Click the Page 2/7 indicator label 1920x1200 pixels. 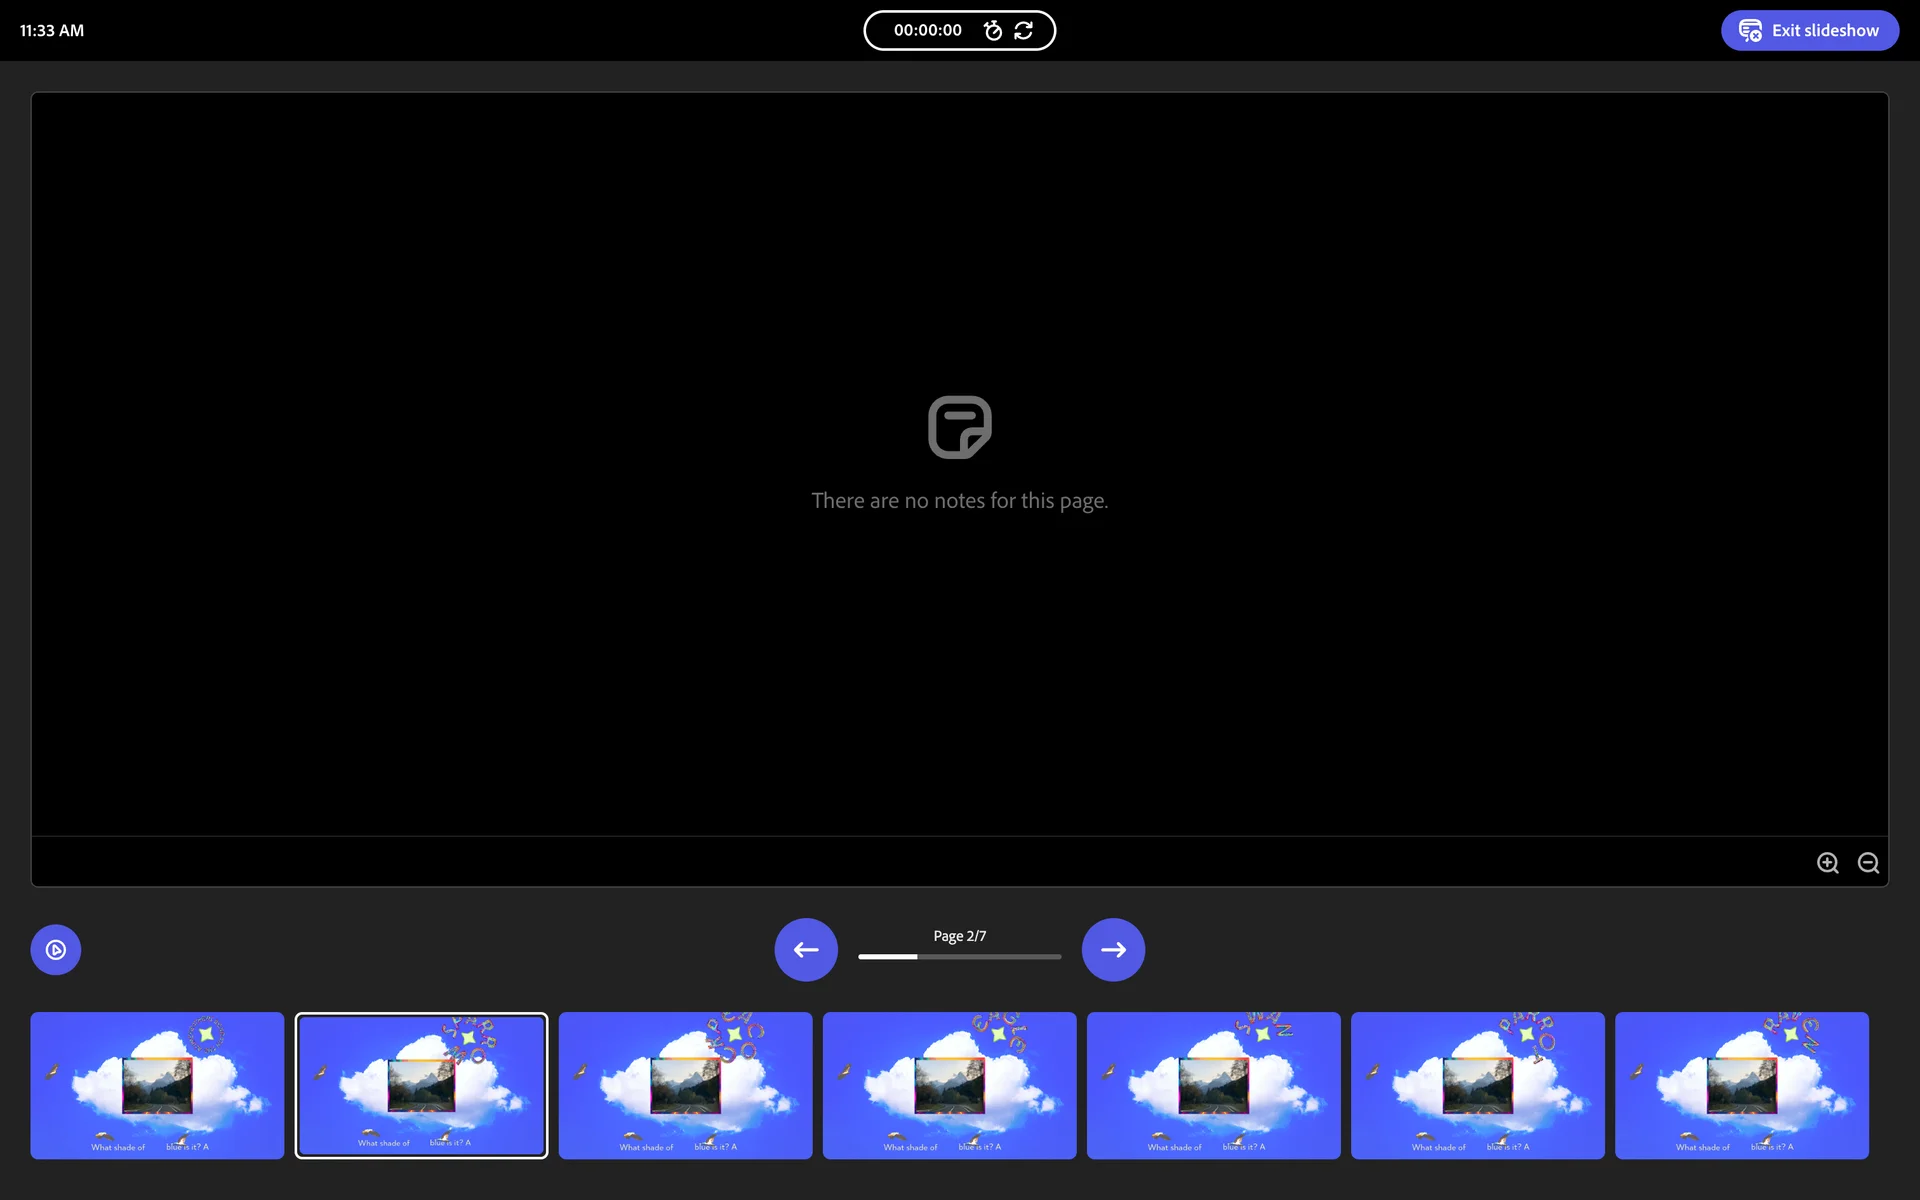(959, 936)
